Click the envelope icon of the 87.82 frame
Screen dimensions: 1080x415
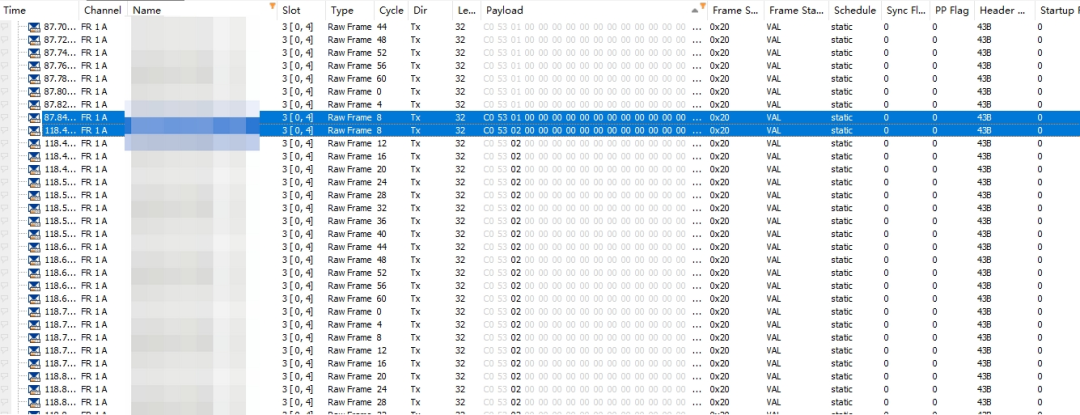(x=34, y=105)
